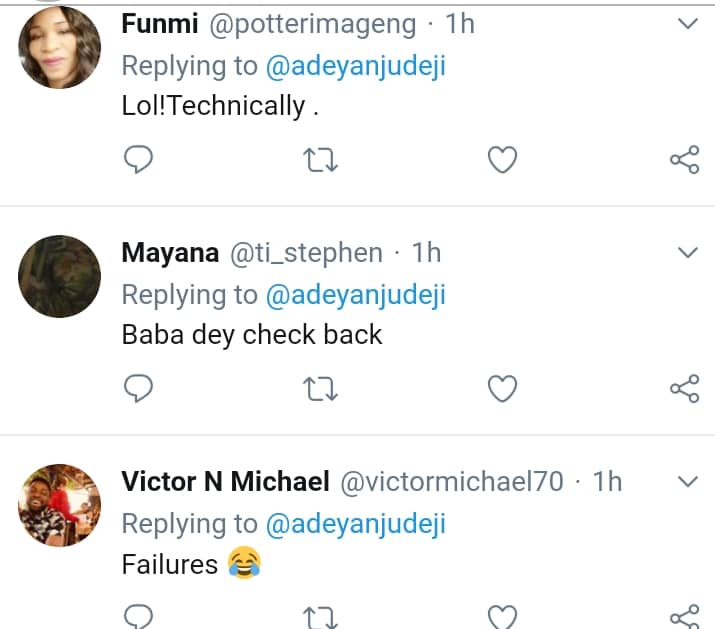Viewport: 715px width, 629px height.
Task: Reply to Funmi's tweet
Action: pyautogui.click(x=137, y=159)
